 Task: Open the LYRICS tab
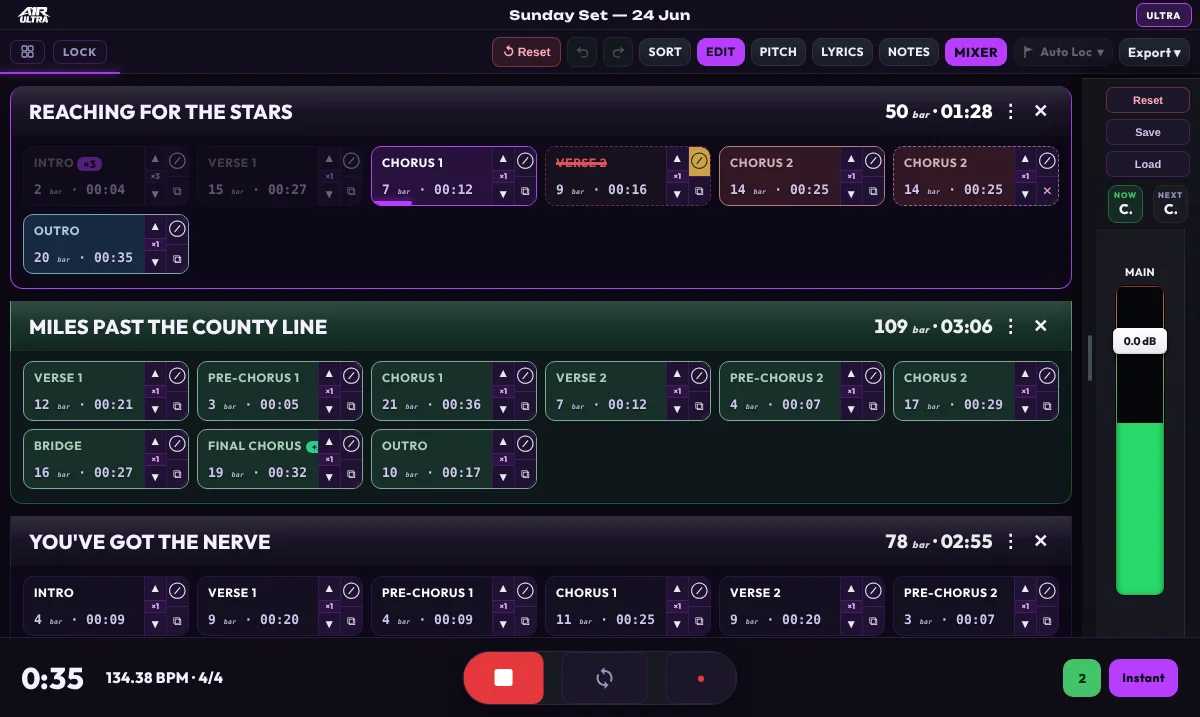(842, 52)
